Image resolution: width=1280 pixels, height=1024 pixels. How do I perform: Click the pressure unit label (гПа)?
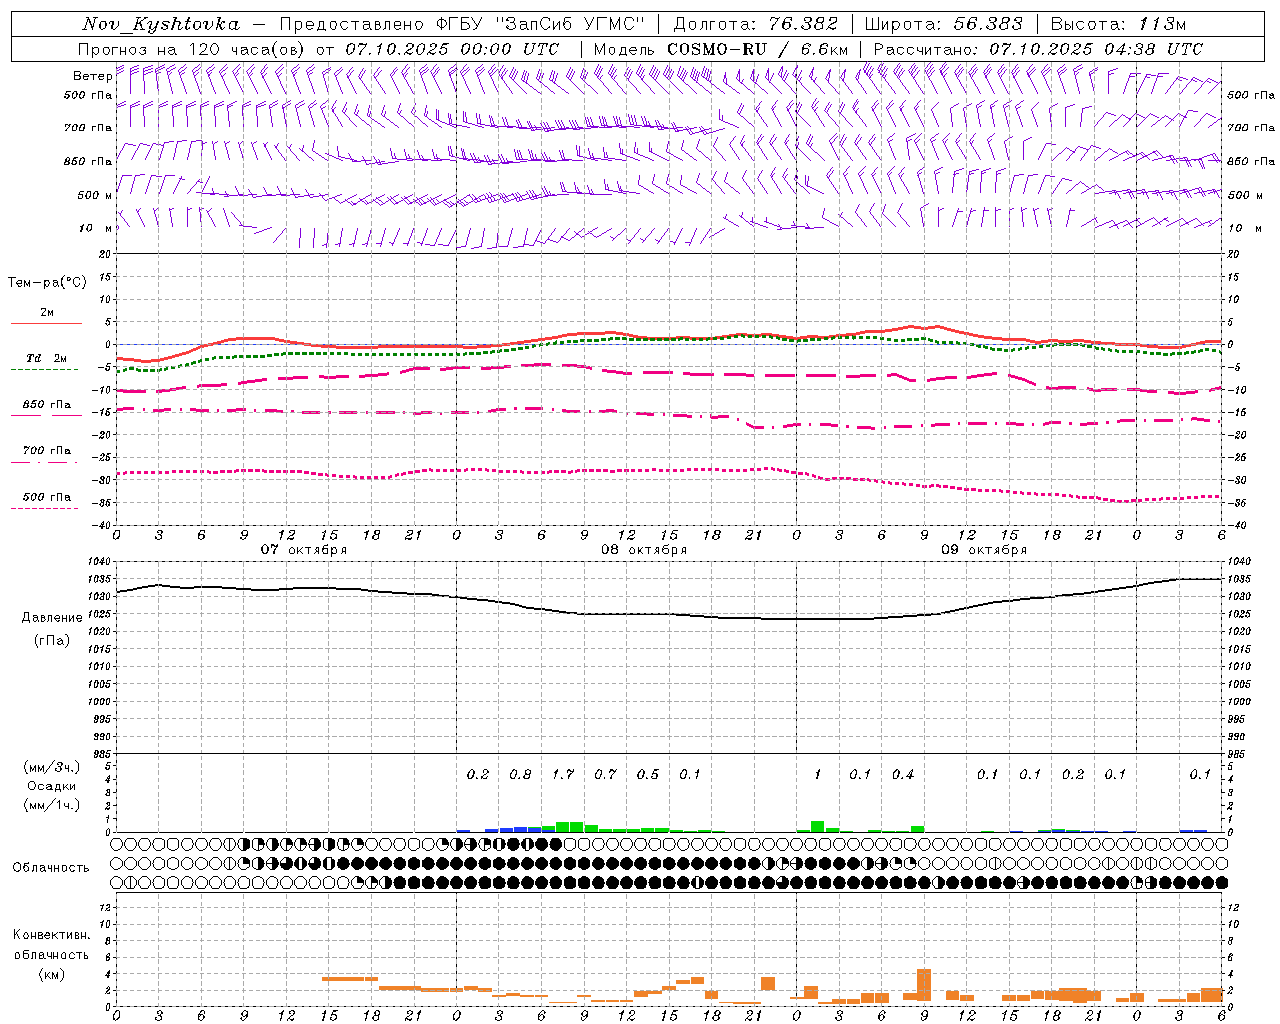(x=52, y=640)
